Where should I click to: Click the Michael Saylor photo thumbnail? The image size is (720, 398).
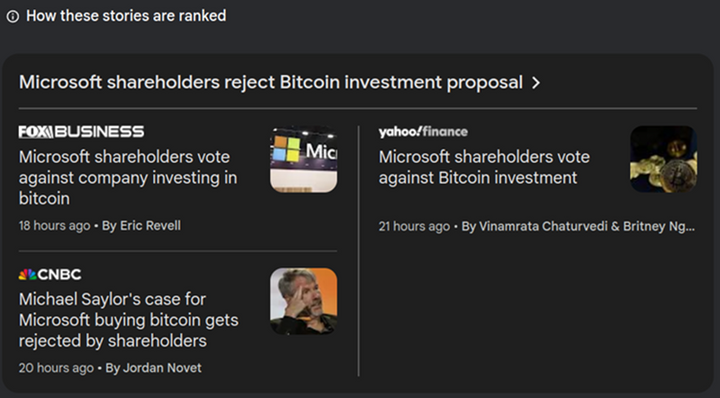pyautogui.click(x=304, y=302)
